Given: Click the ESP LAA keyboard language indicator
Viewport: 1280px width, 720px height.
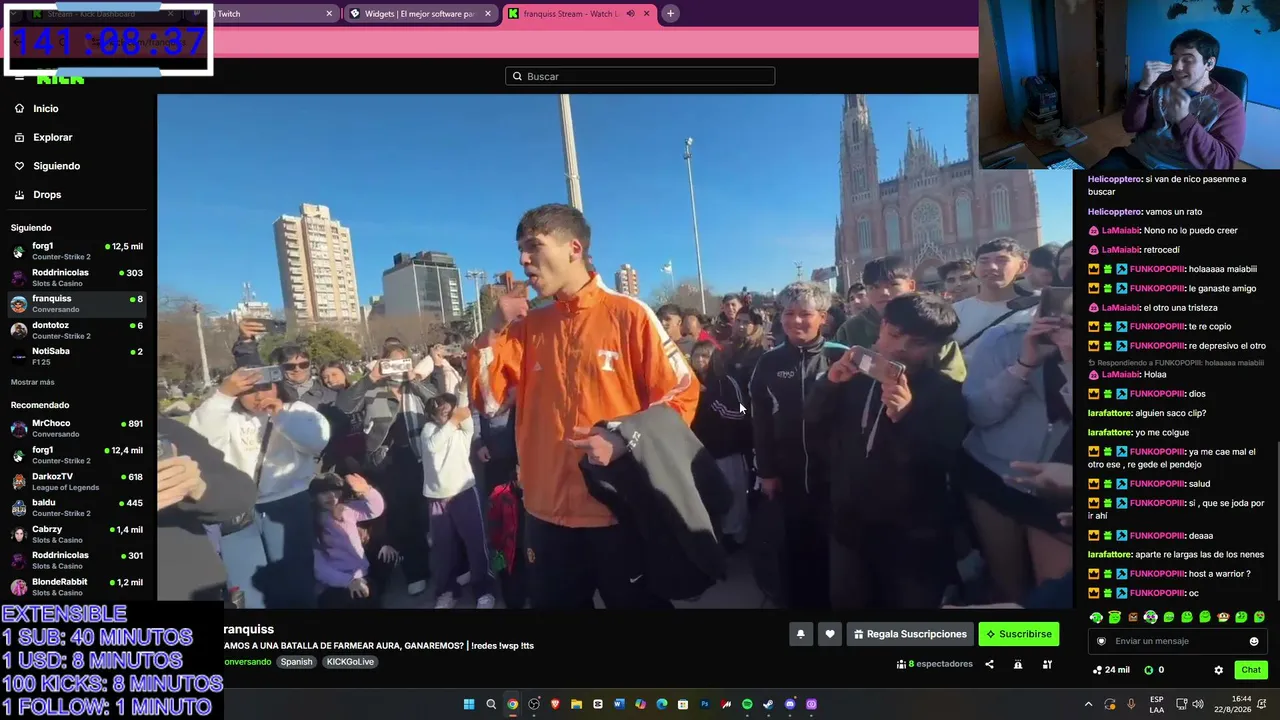Looking at the screenshot, I should tap(1157, 704).
